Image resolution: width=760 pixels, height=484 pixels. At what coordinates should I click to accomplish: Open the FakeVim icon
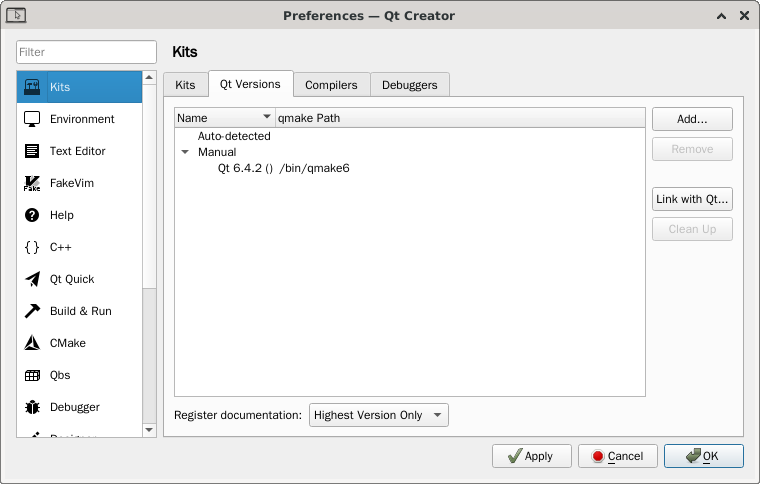[x=32, y=183]
